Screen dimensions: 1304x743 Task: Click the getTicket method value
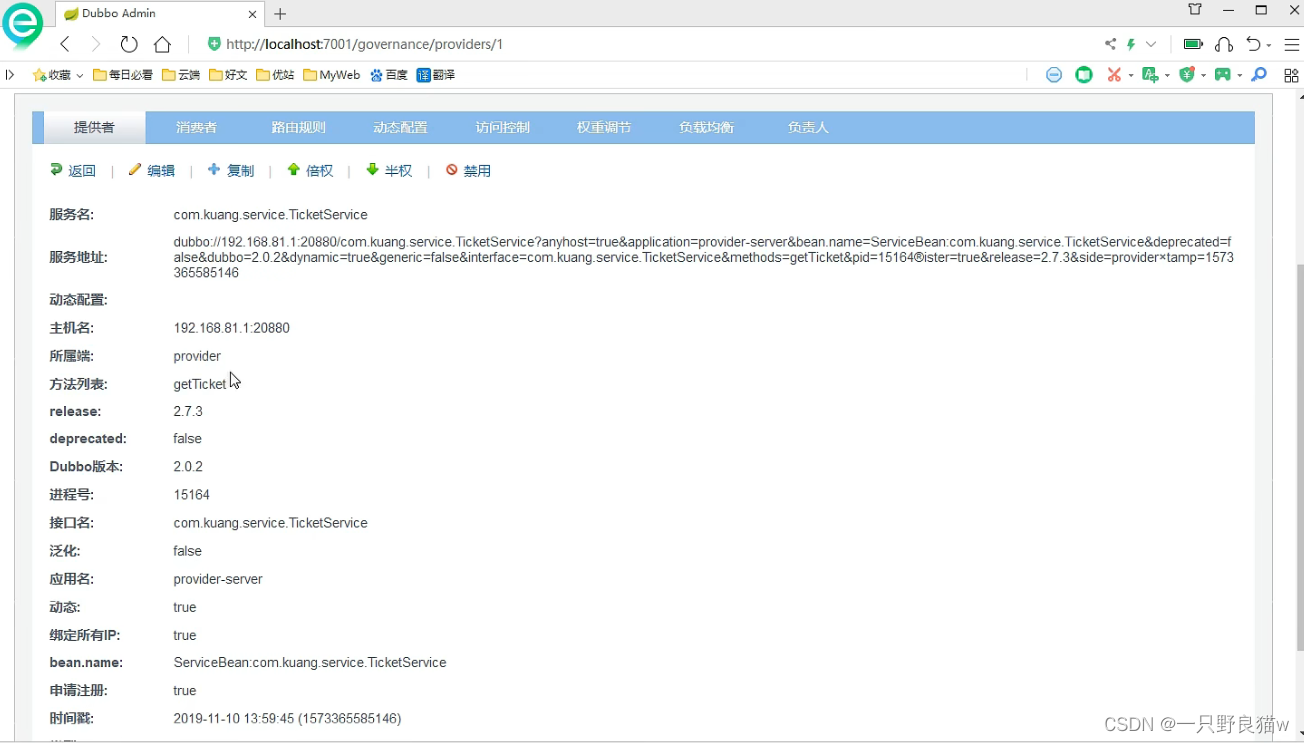click(x=200, y=384)
